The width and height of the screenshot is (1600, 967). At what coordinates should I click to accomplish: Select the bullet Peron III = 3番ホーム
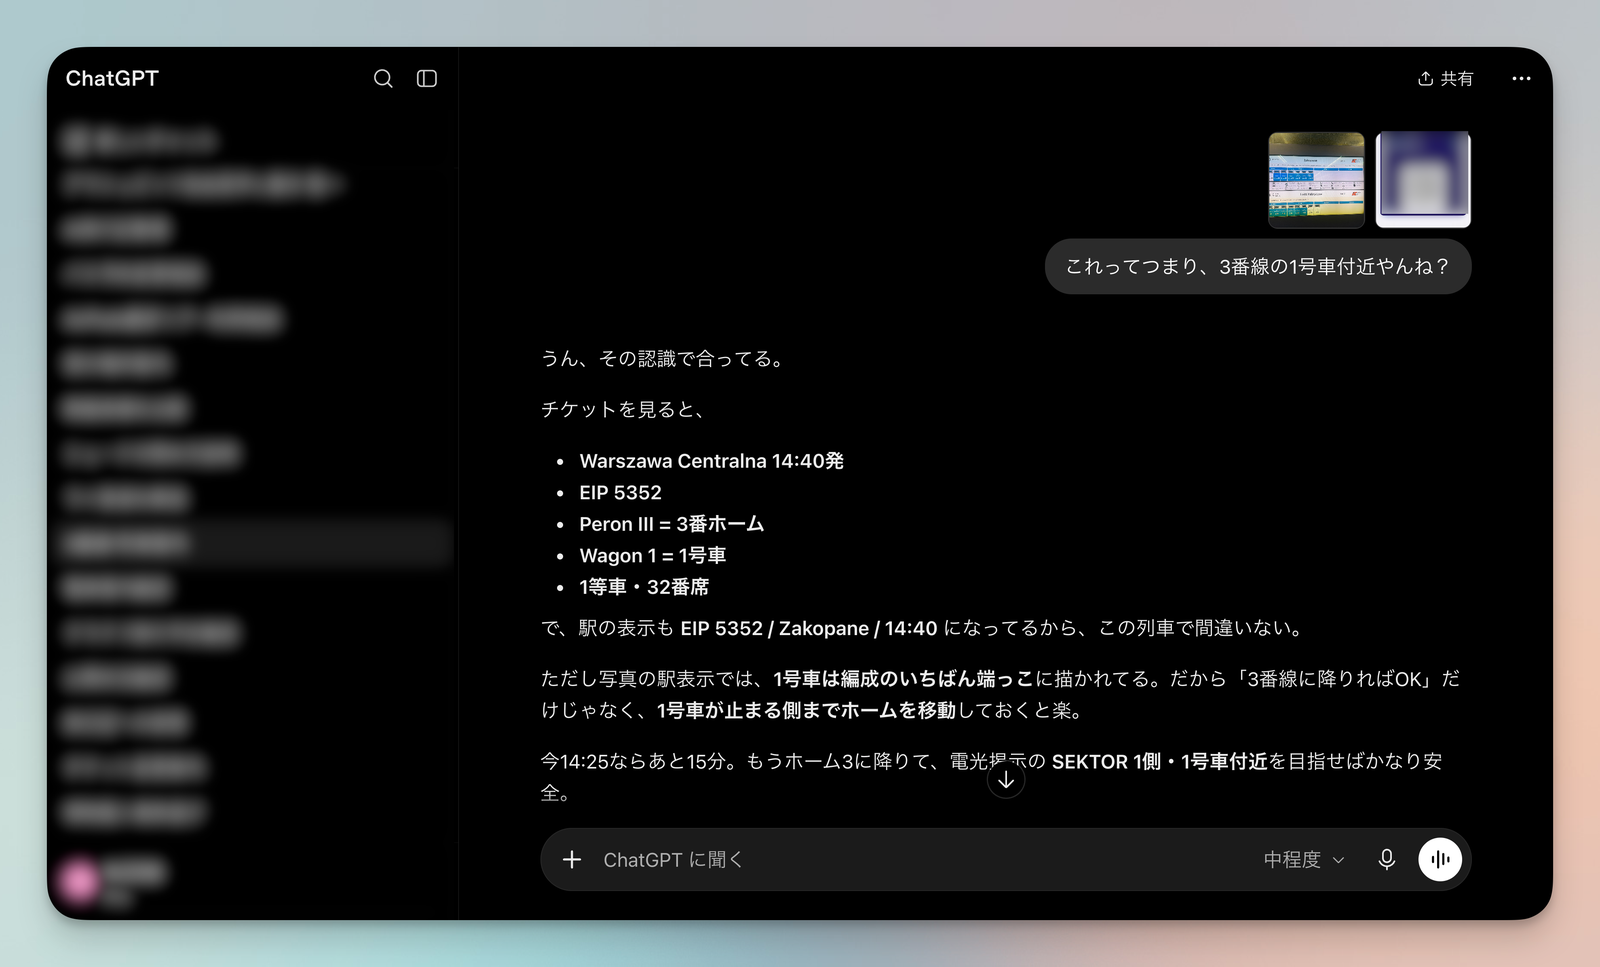pos(671,525)
